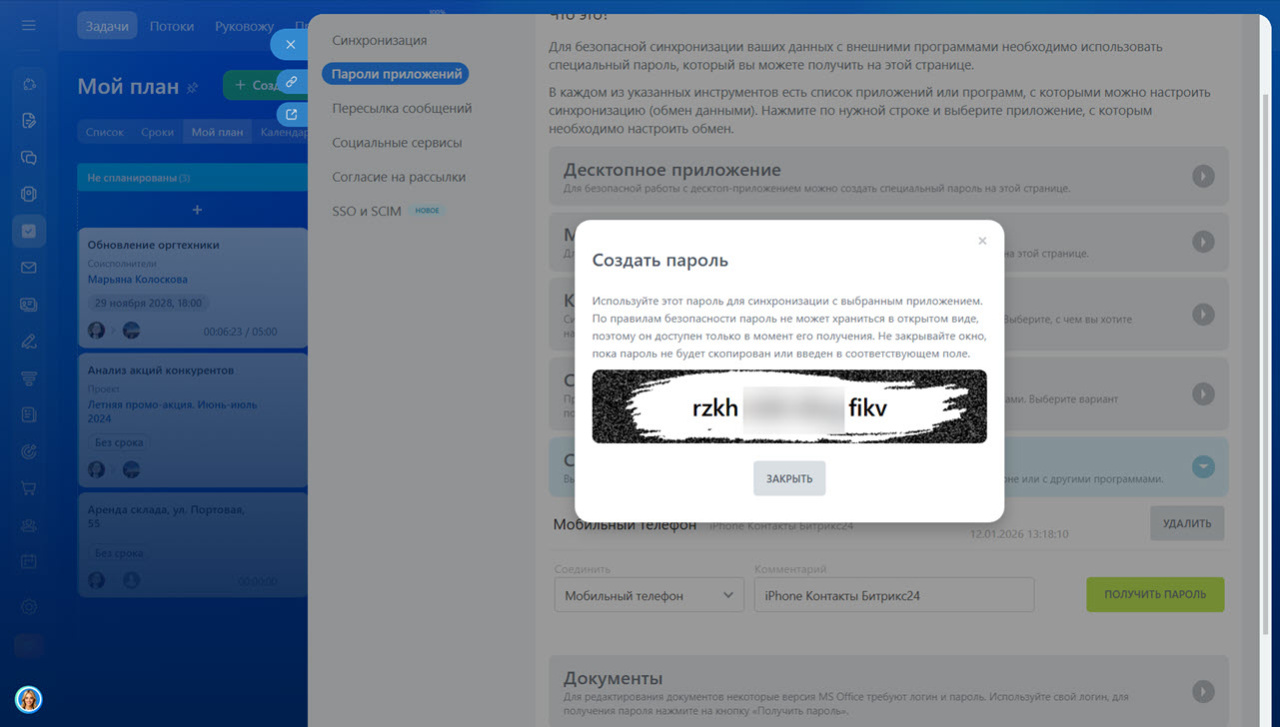Copy the panel link via chain icon

click(x=291, y=81)
